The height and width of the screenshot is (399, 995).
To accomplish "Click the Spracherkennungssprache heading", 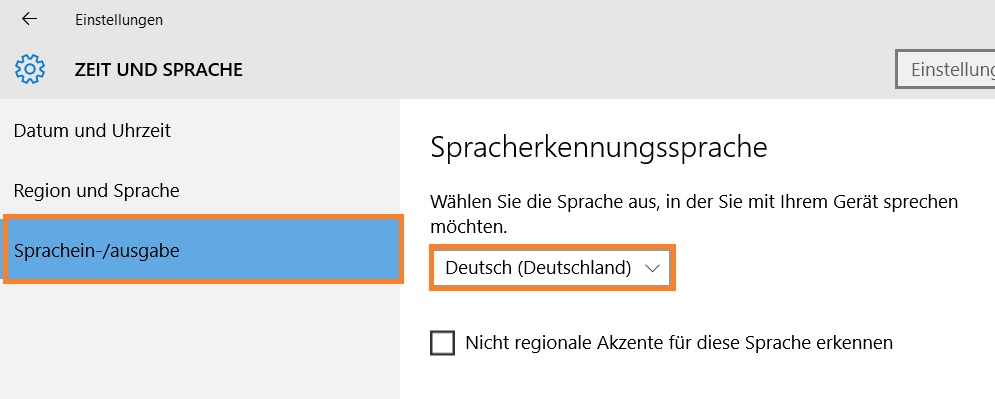I will point(598,148).
